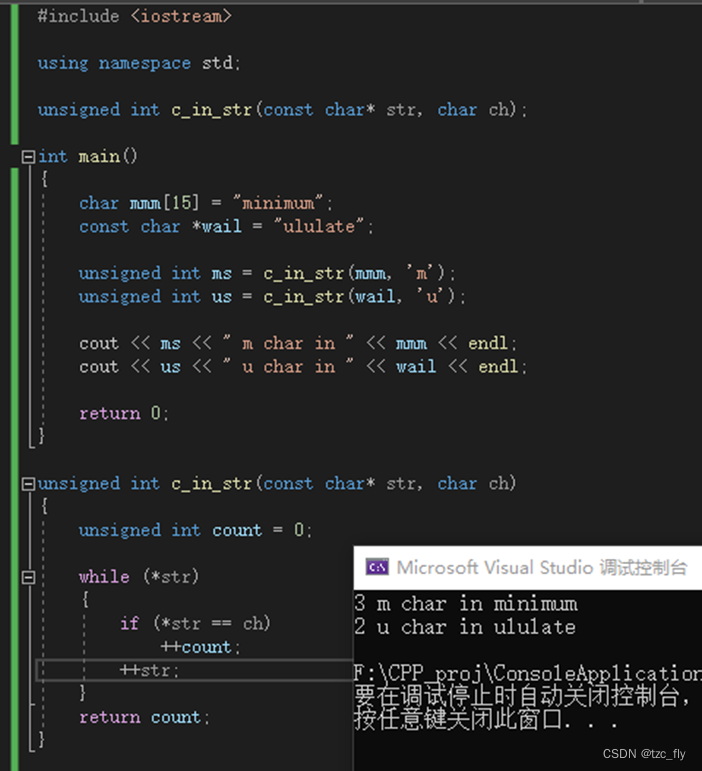Click the #include <iostream> line
Screen dimensions: 702x771
134,16
